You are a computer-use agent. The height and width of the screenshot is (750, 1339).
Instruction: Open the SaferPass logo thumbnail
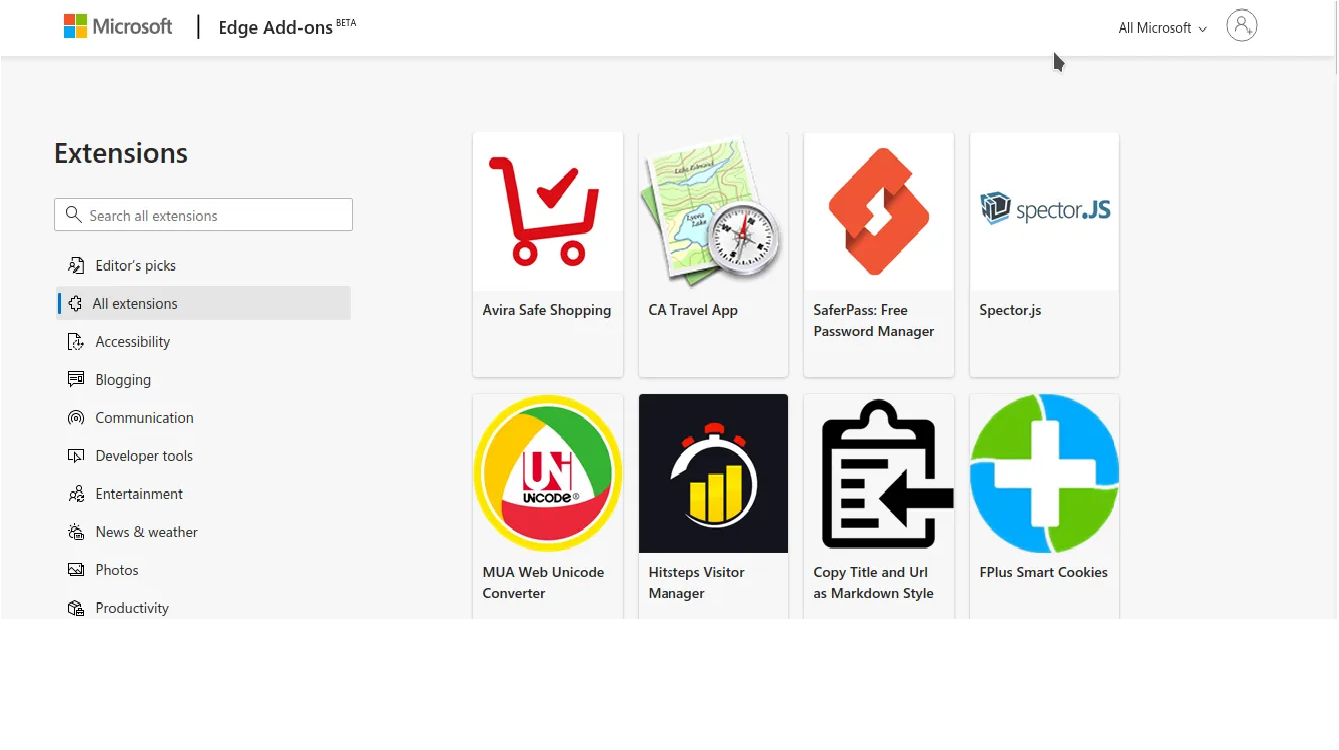coord(879,211)
